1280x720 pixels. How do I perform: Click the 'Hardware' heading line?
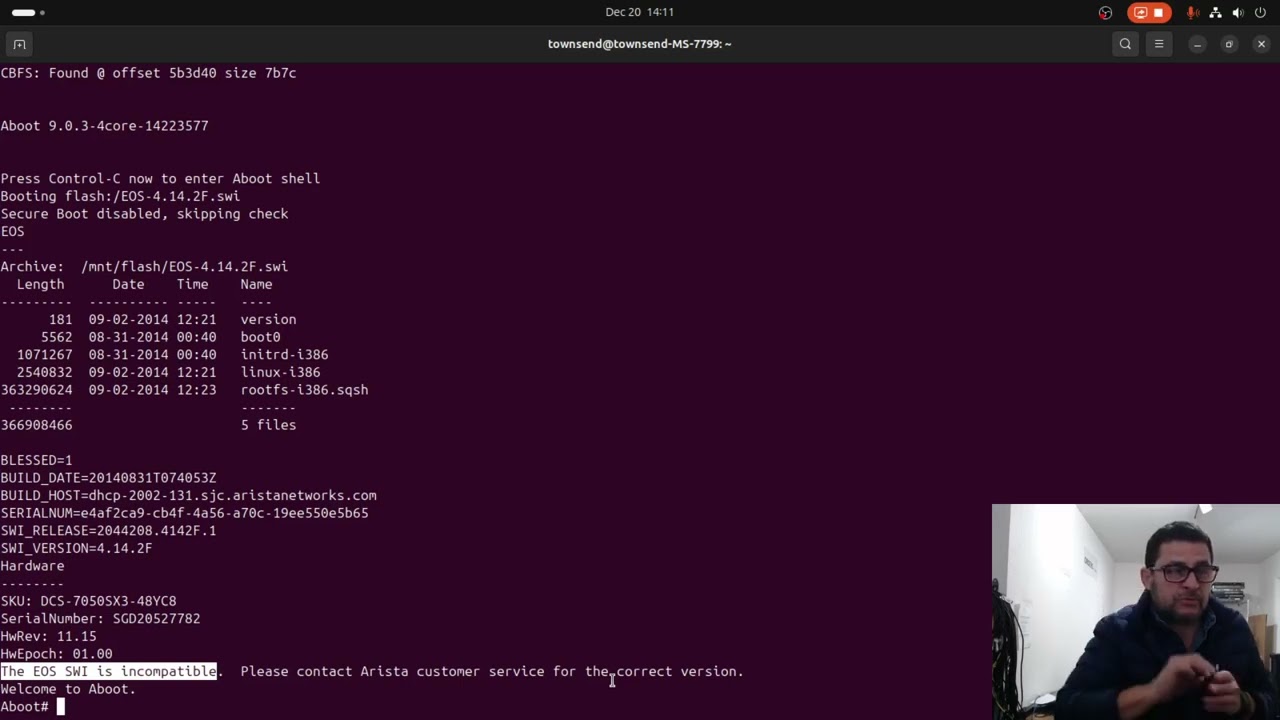point(32,566)
